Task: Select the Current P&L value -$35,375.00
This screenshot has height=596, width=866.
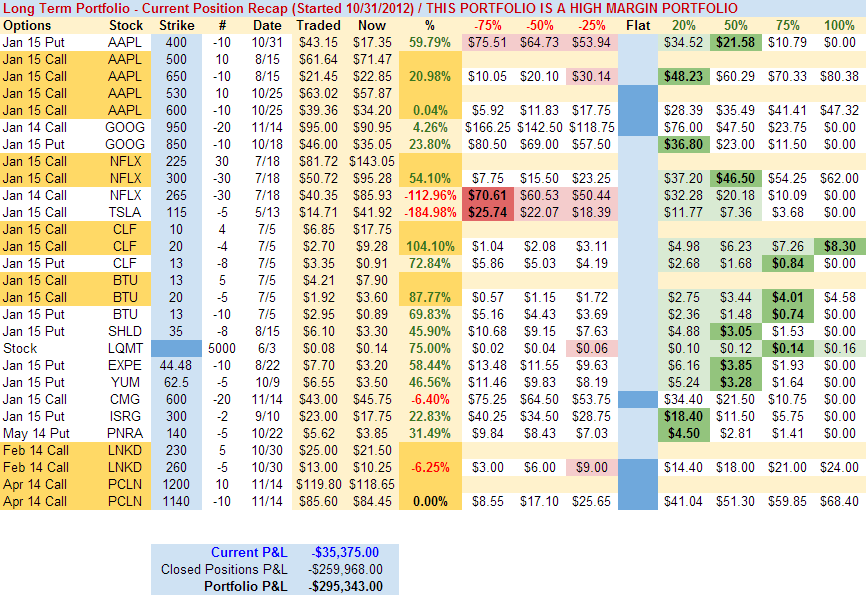Action: (345, 552)
